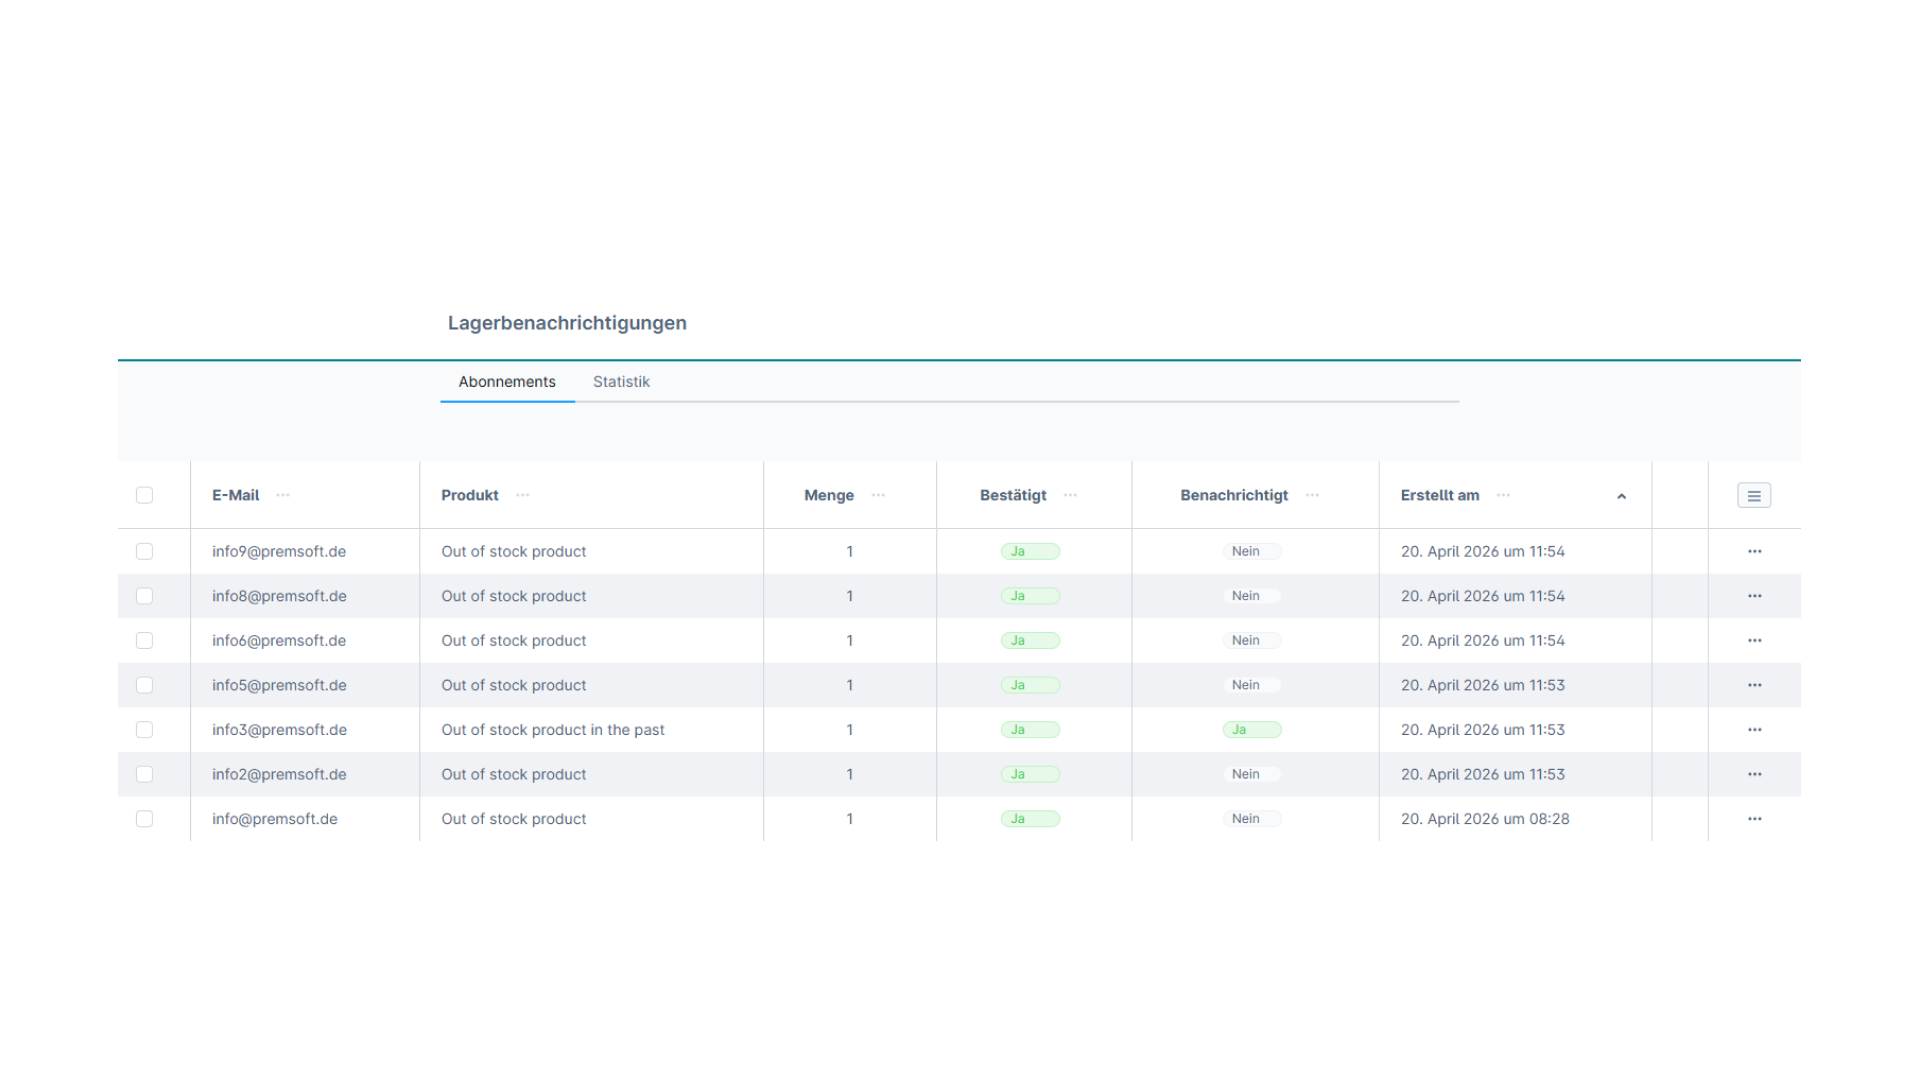Click the info5@premsoft.de email entry
1920x1080 pixels.
279,685
